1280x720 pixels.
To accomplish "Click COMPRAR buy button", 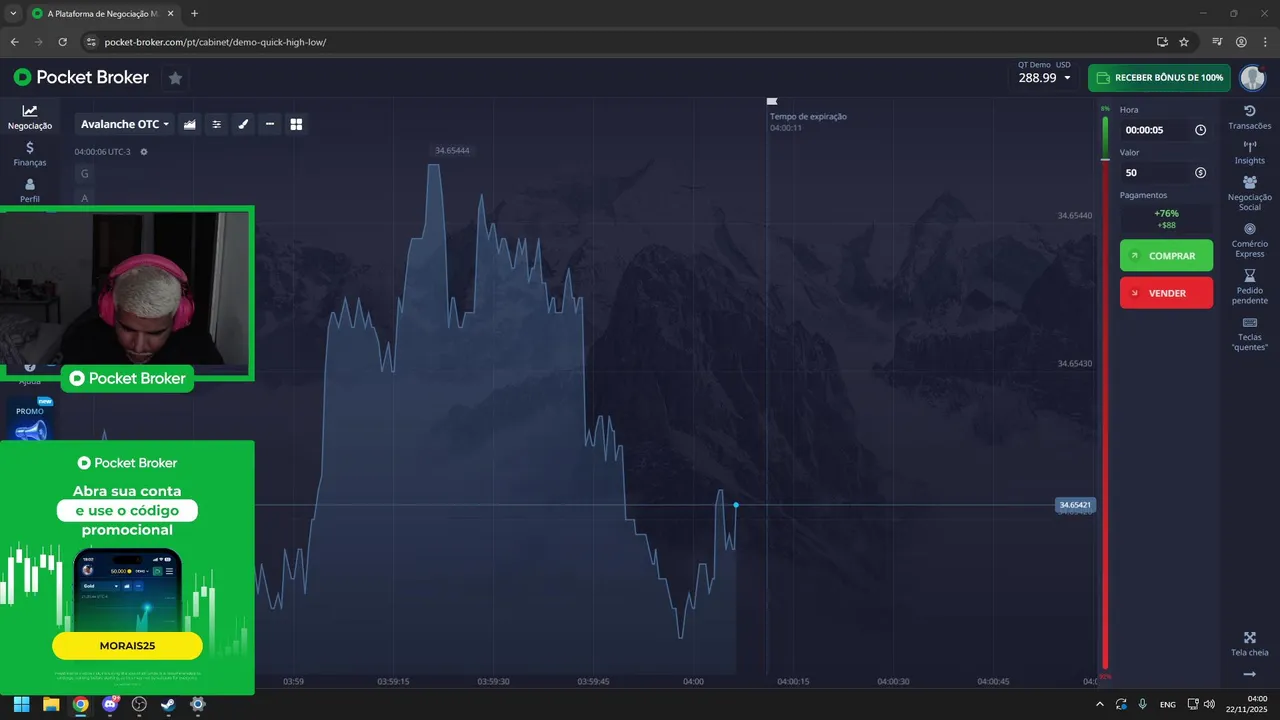I will coord(1166,255).
